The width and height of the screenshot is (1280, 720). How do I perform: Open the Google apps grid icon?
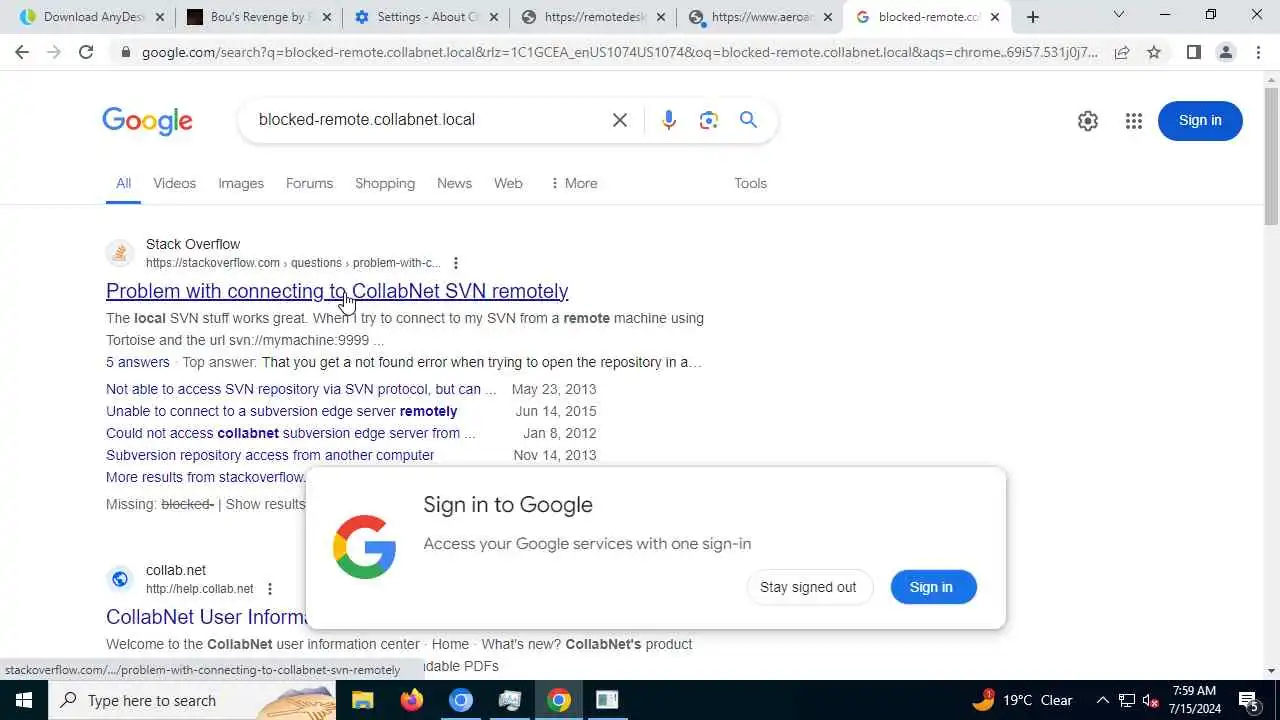tap(1133, 121)
